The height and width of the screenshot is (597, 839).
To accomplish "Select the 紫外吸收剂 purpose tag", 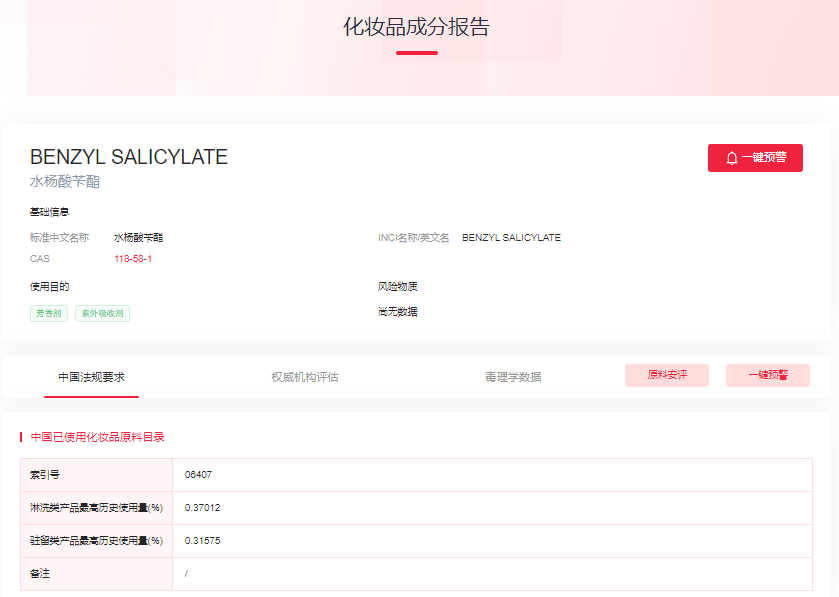I will (x=102, y=313).
